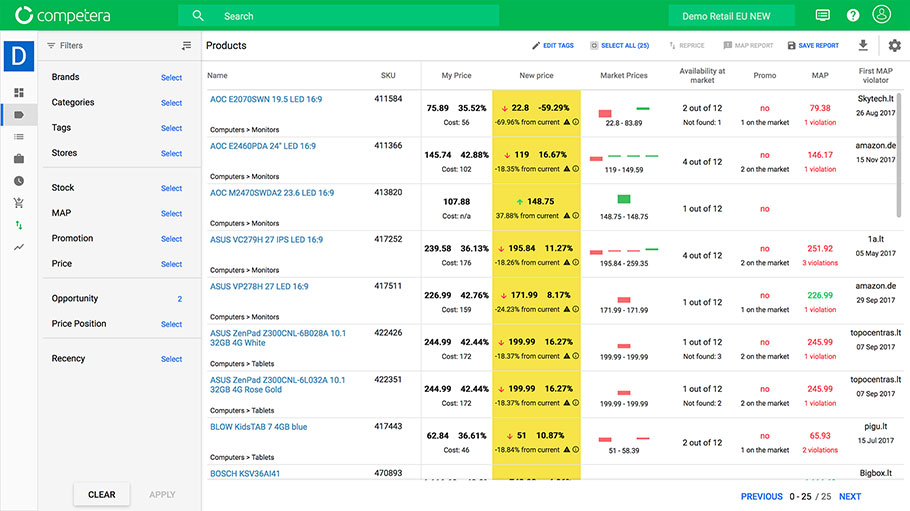Open the repricing arrows sidebar icon
Screen dimensions: 910x511
[19, 225]
